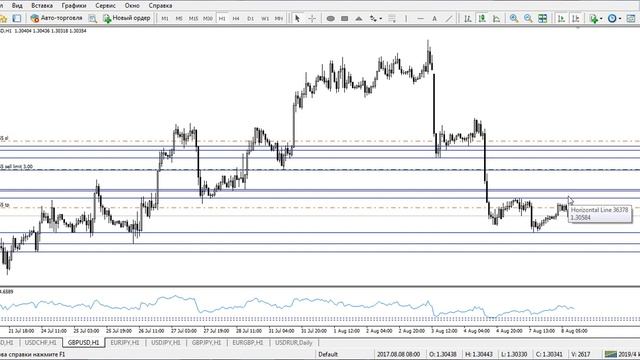The image size is (640, 360).
Task: Zoom out of the chart
Action: tap(528, 18)
